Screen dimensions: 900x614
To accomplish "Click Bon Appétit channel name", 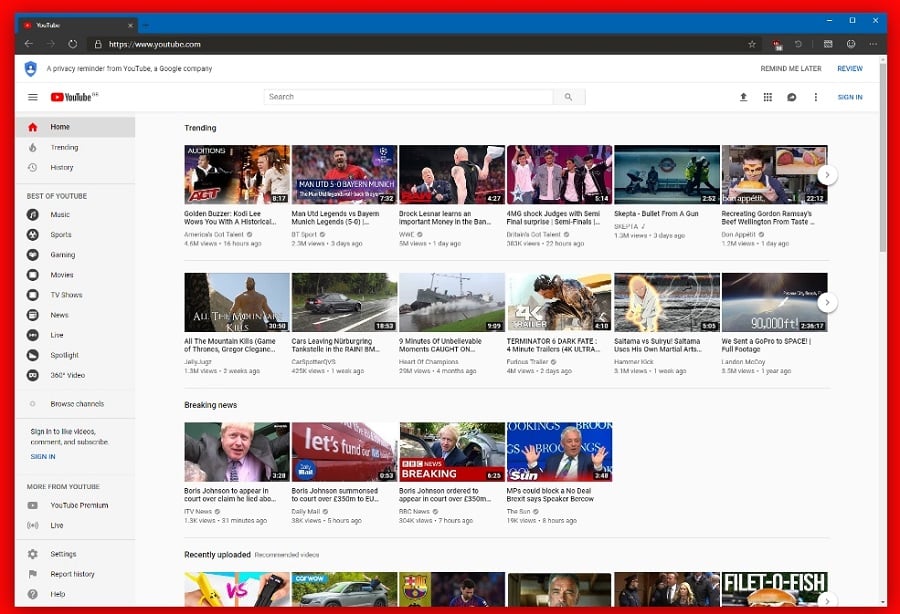I will click(x=738, y=235).
